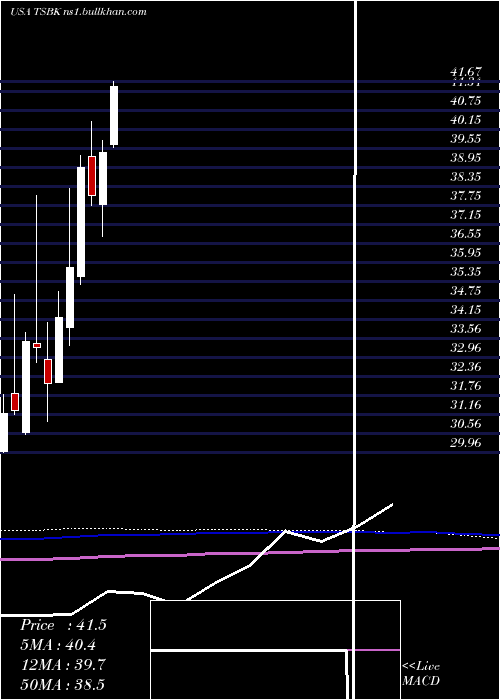
Task: Click the Price : 41.5 readout
Action: click(63, 625)
